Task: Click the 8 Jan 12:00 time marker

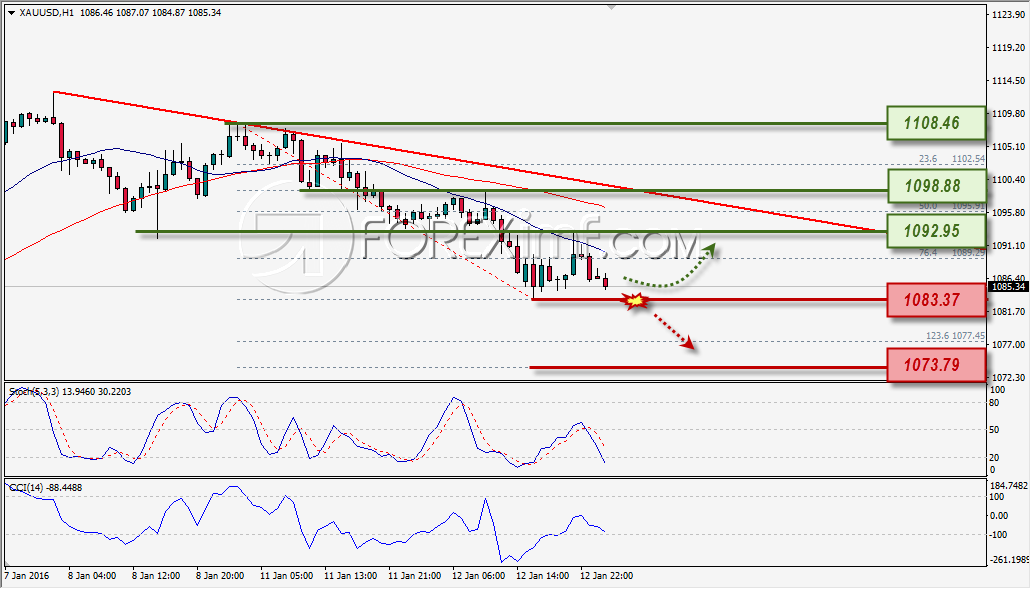Action: tap(156, 576)
